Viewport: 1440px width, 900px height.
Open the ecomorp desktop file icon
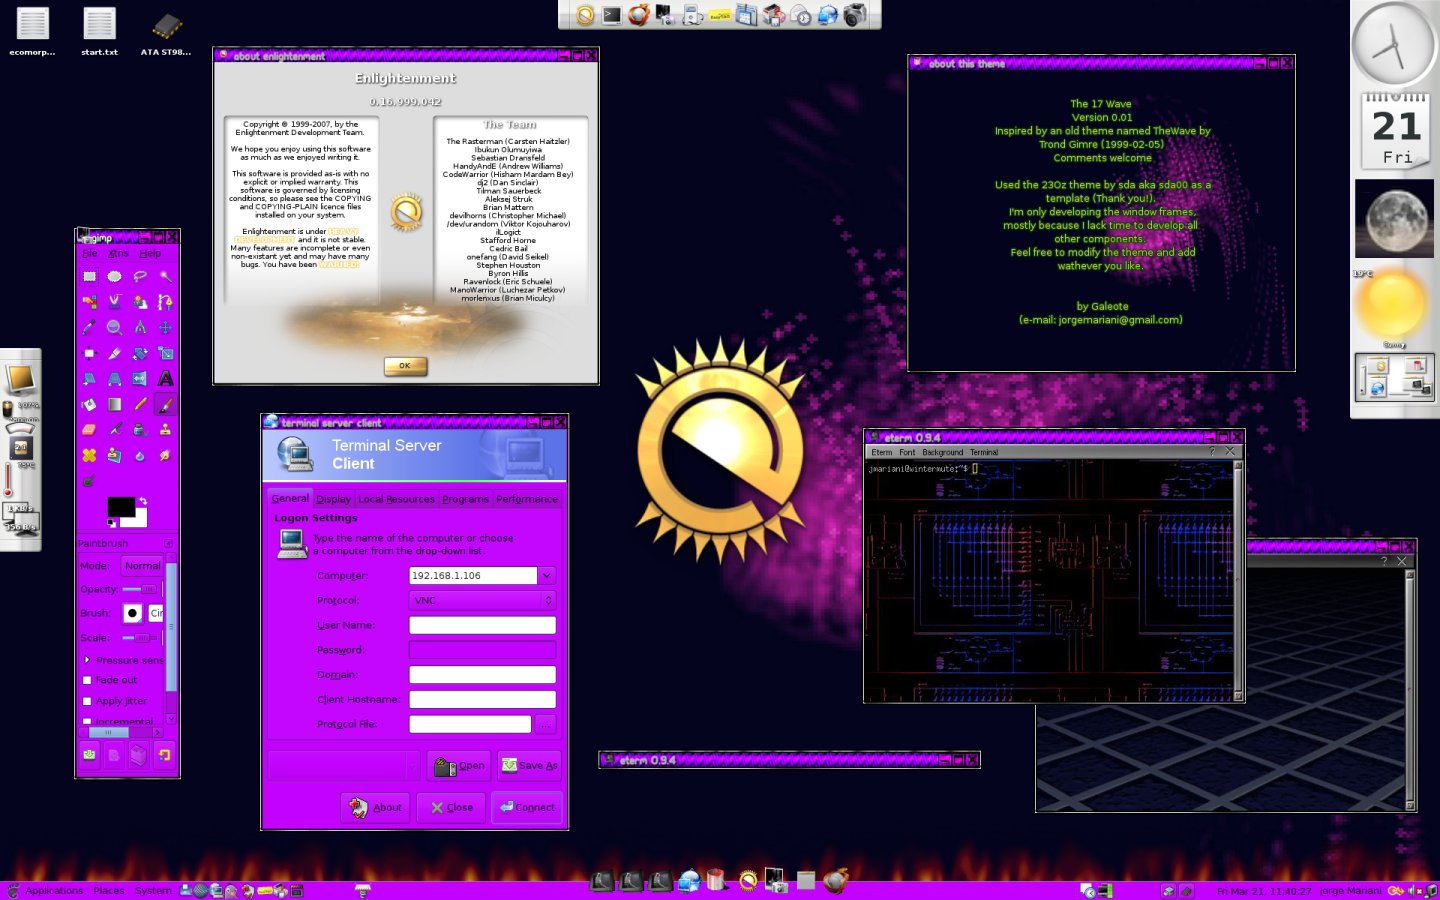(33, 32)
